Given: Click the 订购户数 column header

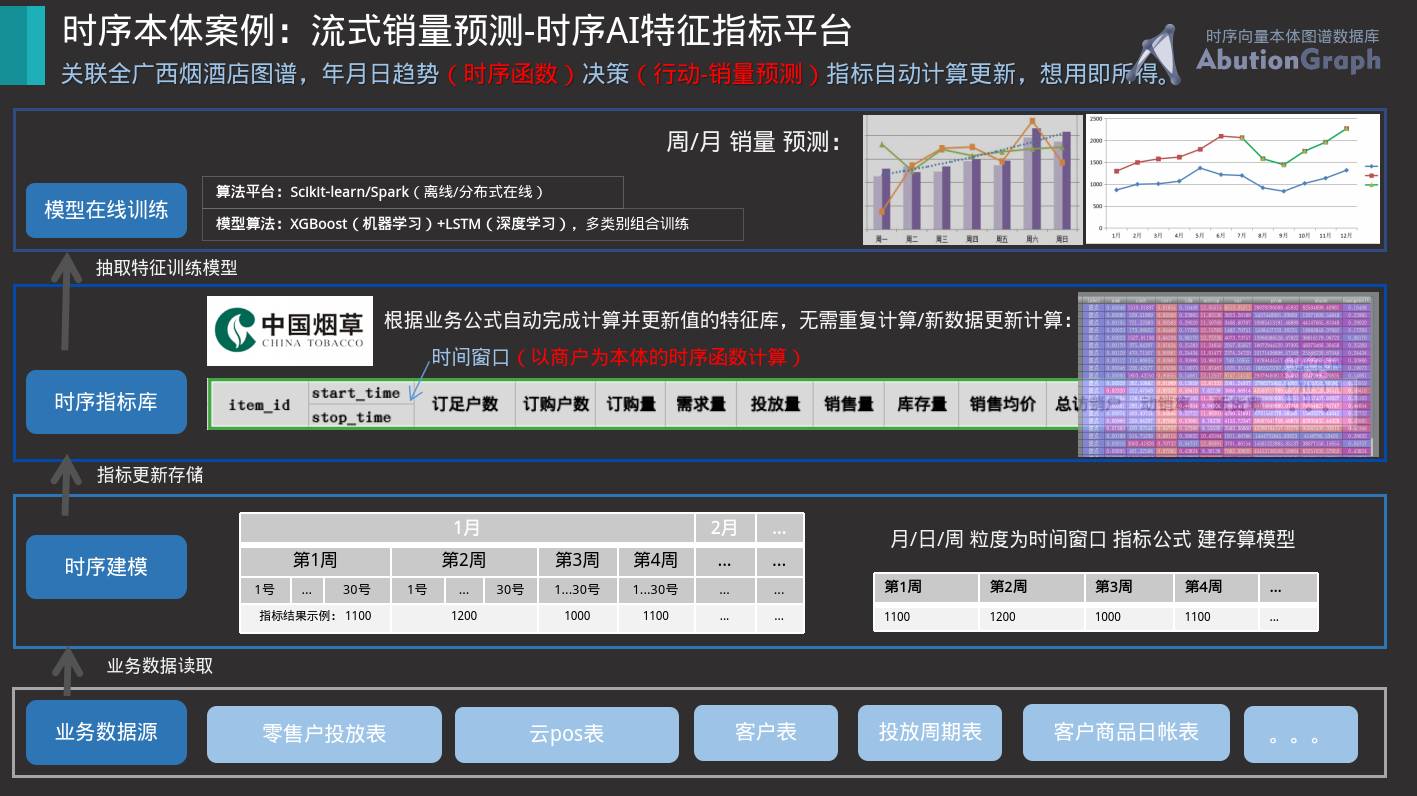Looking at the screenshot, I should 555,404.
